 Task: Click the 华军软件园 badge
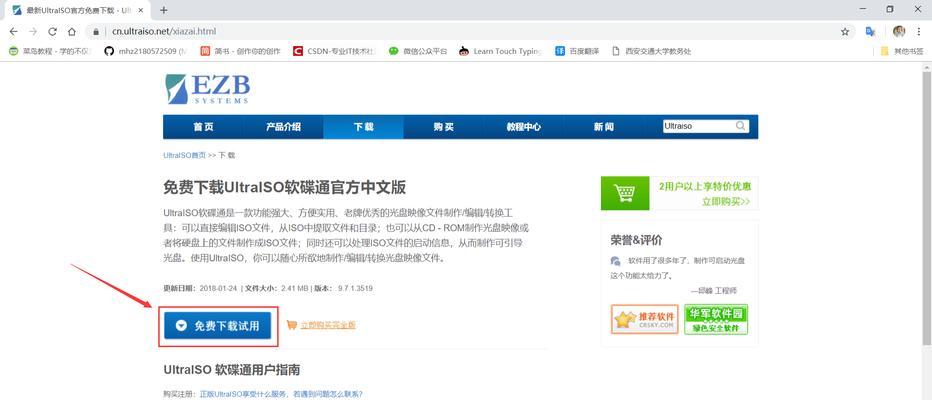point(716,319)
